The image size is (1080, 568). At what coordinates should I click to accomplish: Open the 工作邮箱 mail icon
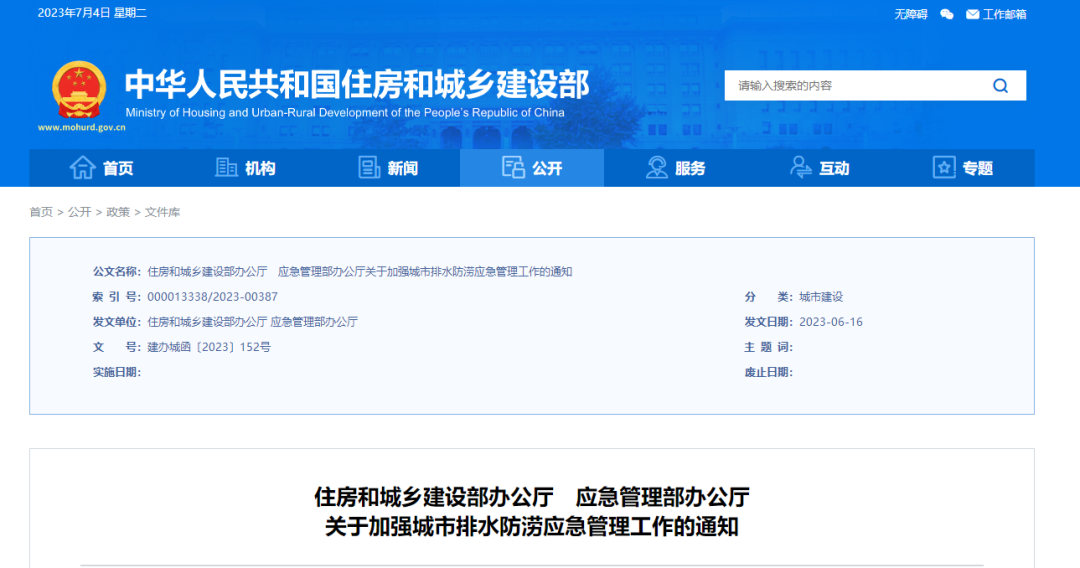[x=972, y=14]
